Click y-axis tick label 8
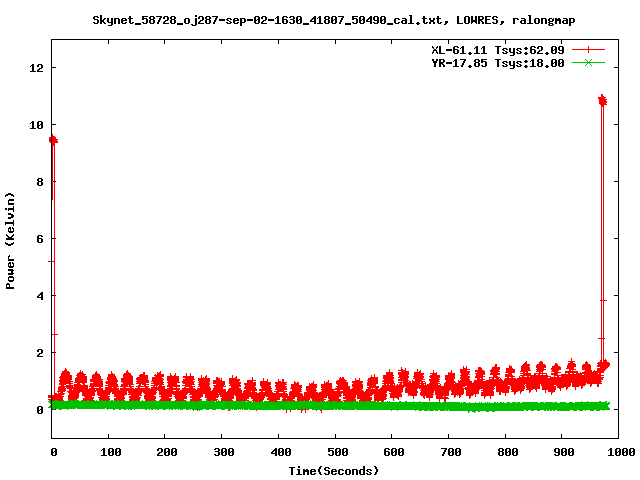640x480 pixels. 40,182
